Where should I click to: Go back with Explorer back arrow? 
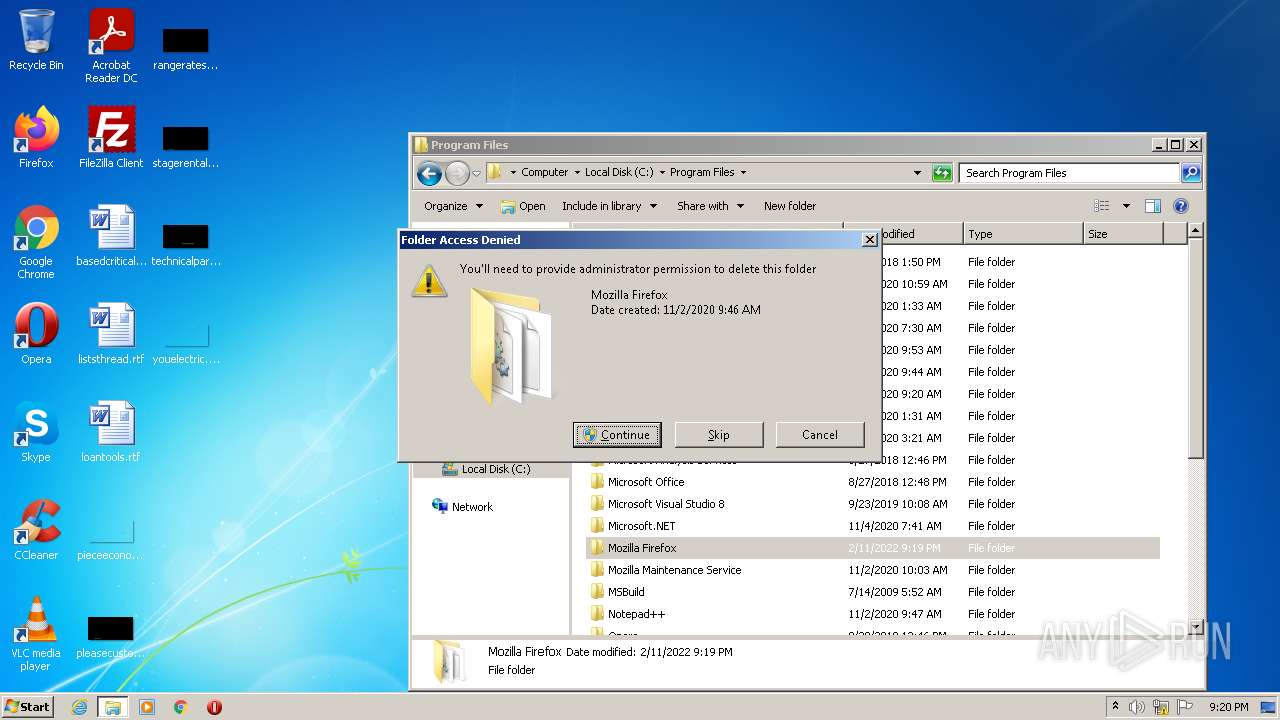click(x=429, y=173)
